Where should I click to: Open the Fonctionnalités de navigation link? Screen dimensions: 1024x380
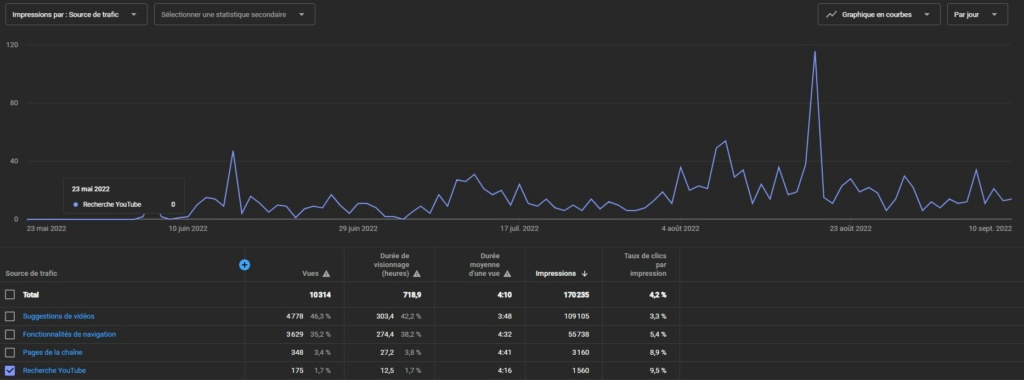click(69, 334)
